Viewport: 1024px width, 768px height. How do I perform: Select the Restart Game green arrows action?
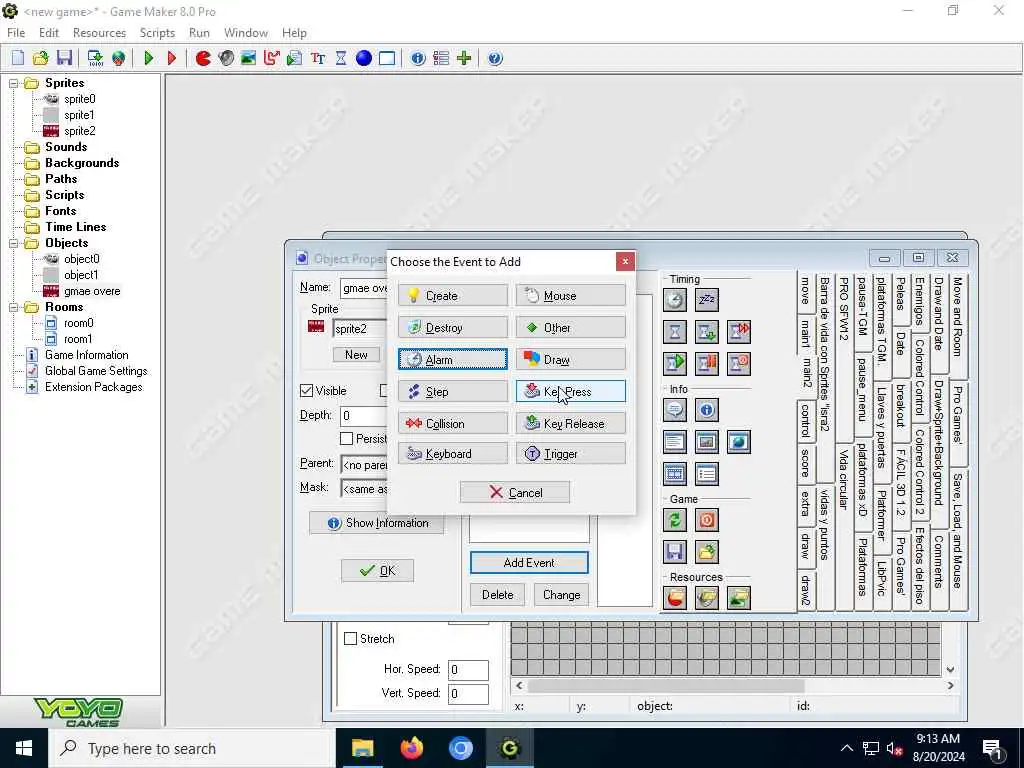click(x=675, y=520)
